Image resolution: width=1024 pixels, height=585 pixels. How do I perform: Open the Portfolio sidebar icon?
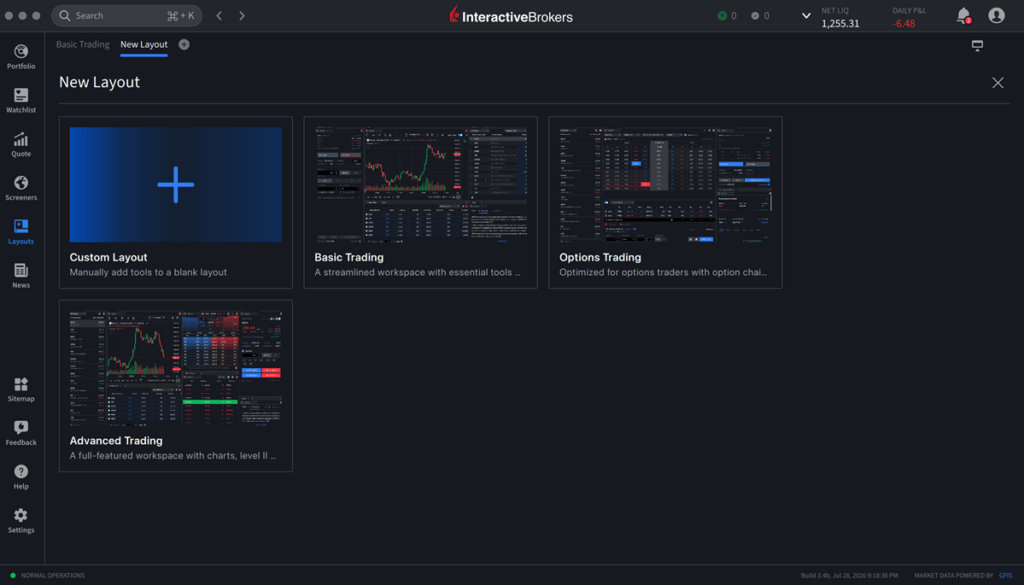[x=21, y=52]
